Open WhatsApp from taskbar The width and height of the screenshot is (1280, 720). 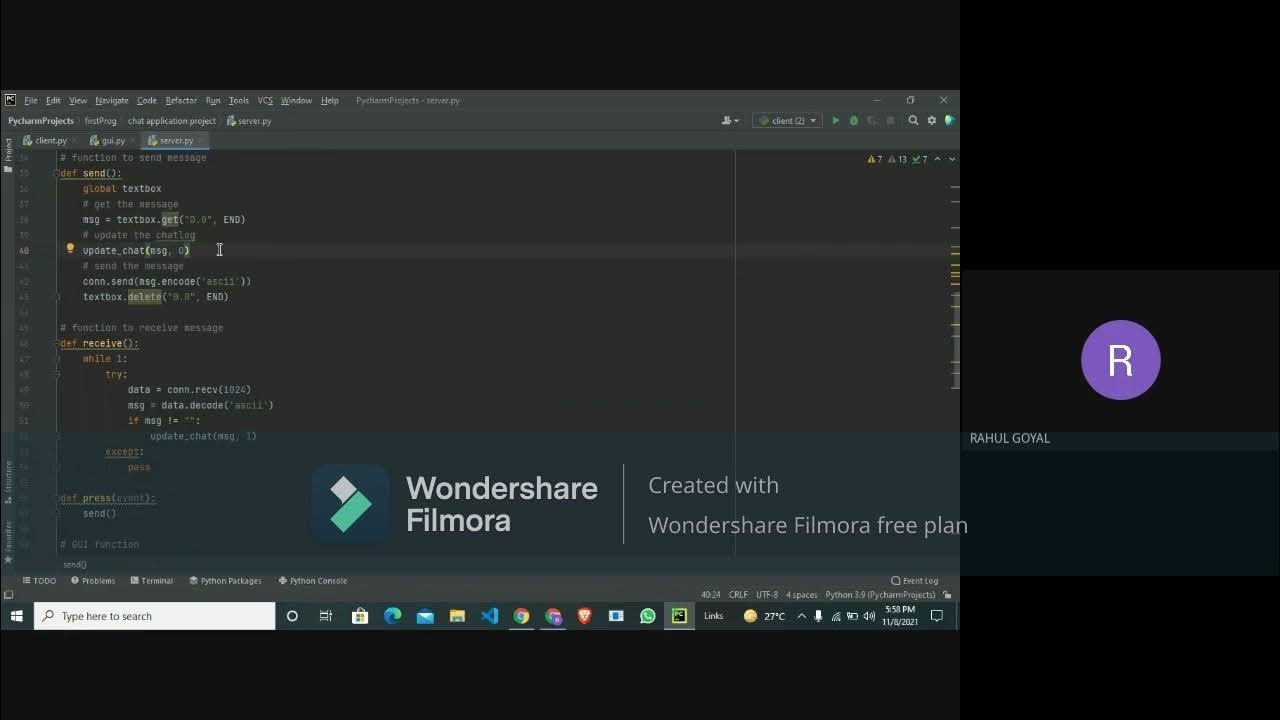648,616
